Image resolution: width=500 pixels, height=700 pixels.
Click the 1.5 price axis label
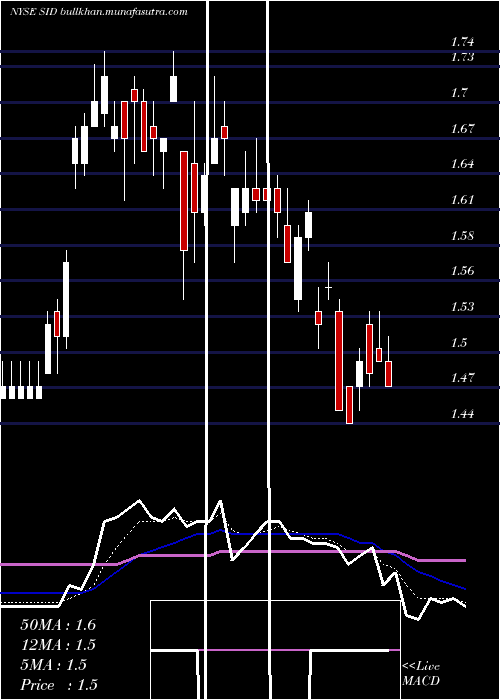pos(458,342)
